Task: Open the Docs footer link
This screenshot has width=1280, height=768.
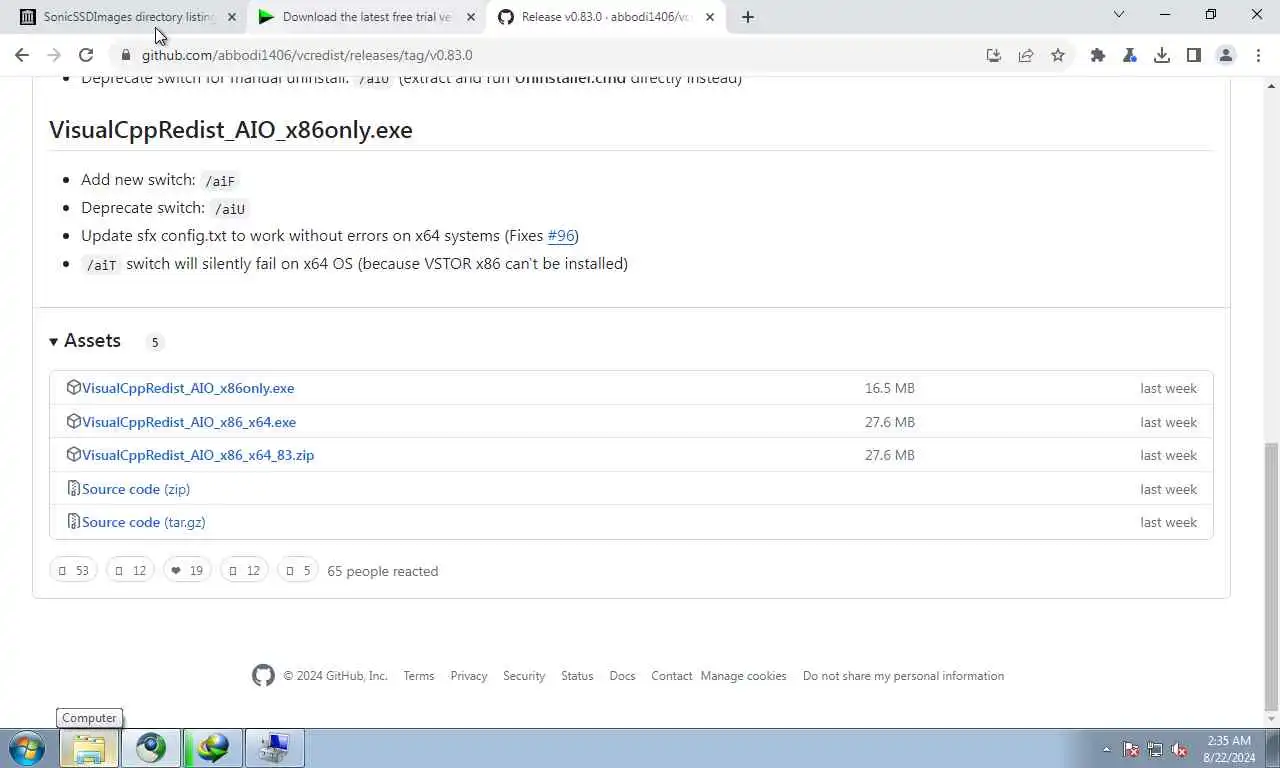Action: (x=622, y=676)
